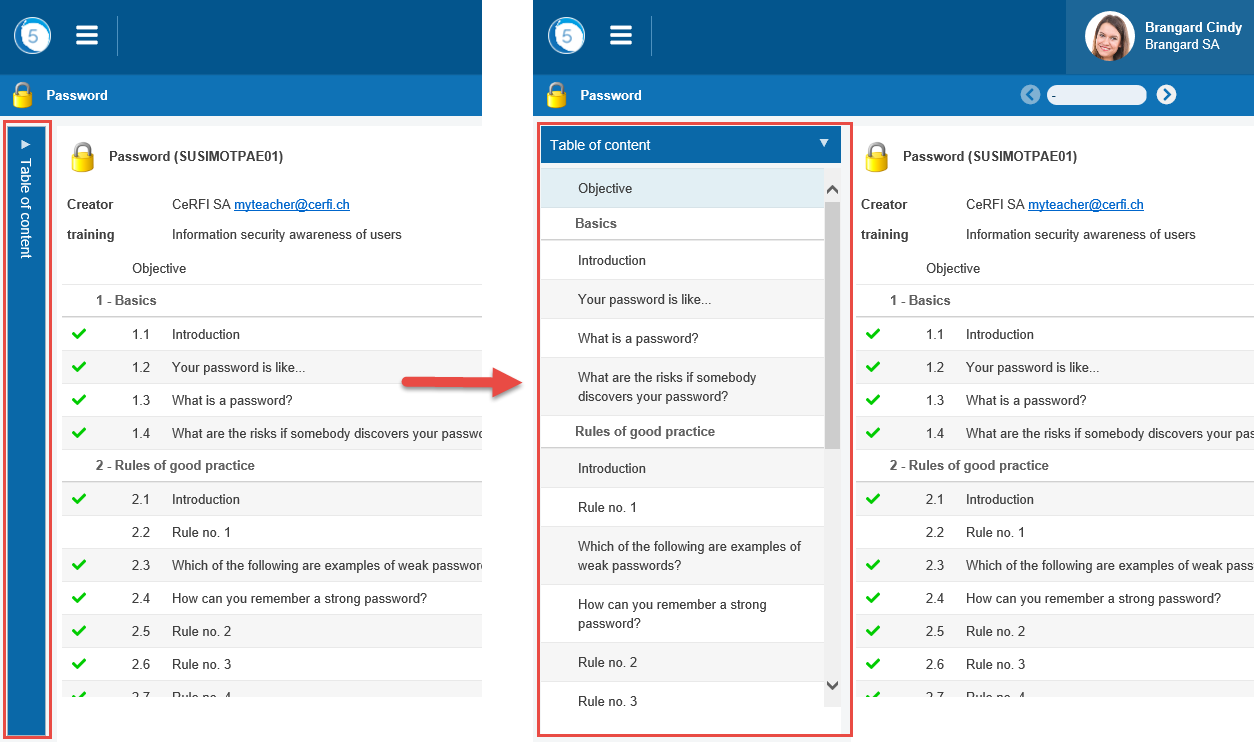Choose 'How can you remember a strong password?' in Table of content

(x=671, y=613)
